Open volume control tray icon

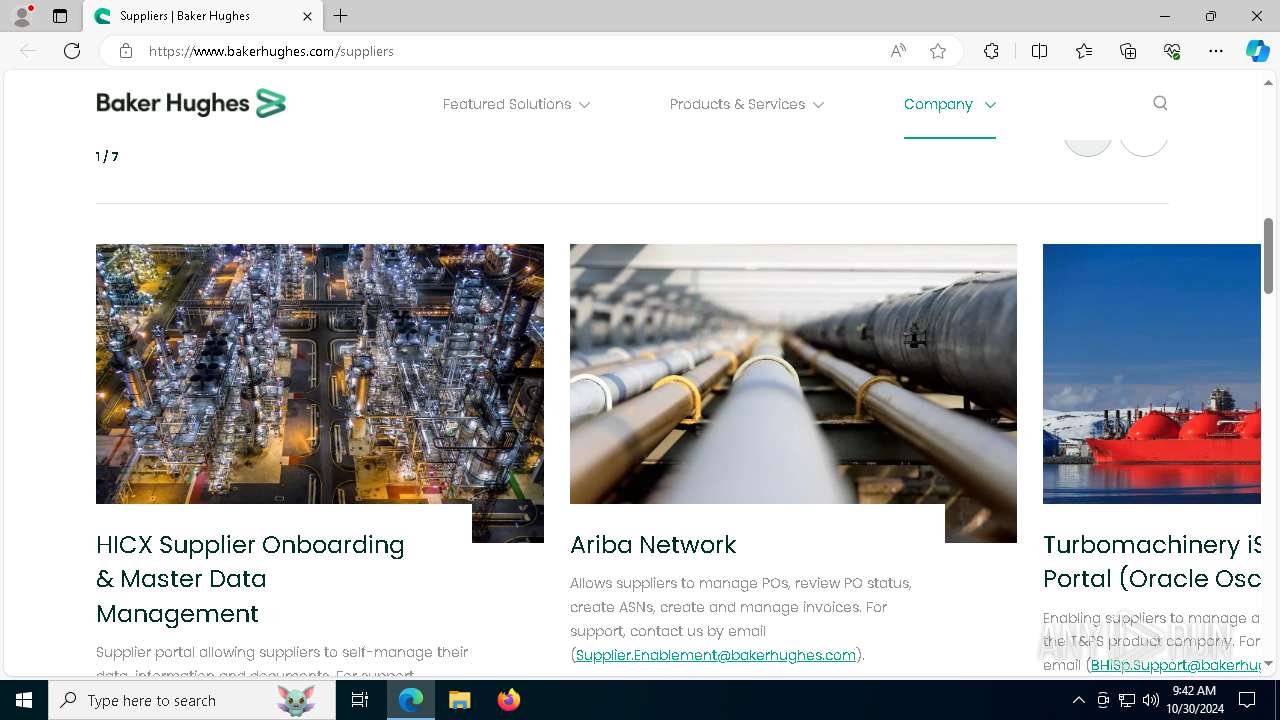pos(1151,700)
